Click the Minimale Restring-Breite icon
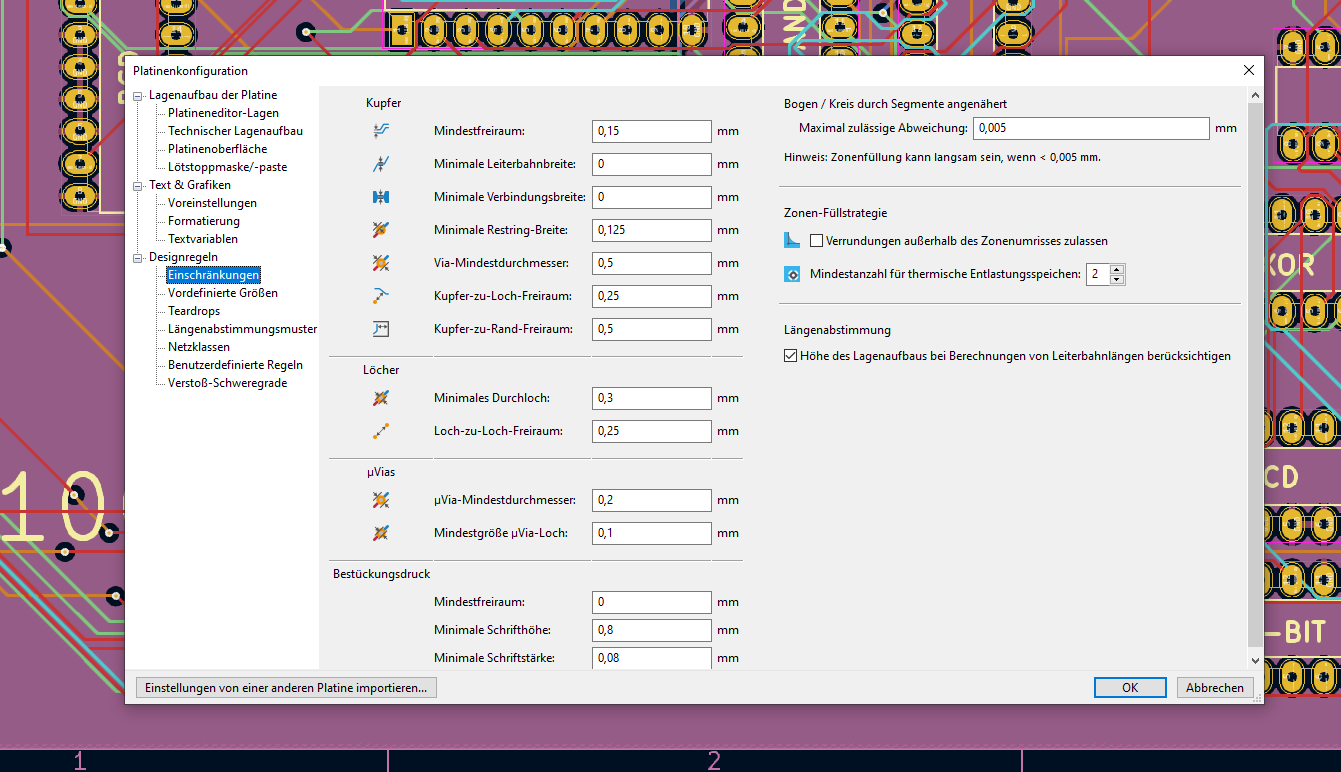Screen dimensions: 1341x772 380,230
